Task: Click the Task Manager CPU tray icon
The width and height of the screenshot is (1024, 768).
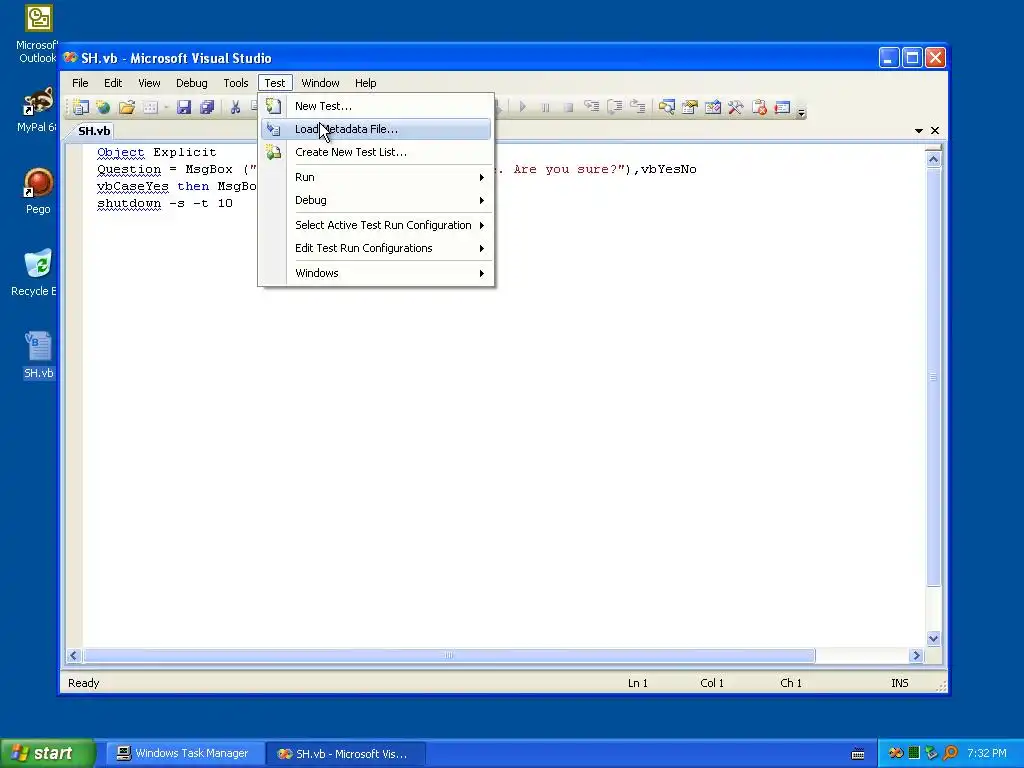Action: 914,753
